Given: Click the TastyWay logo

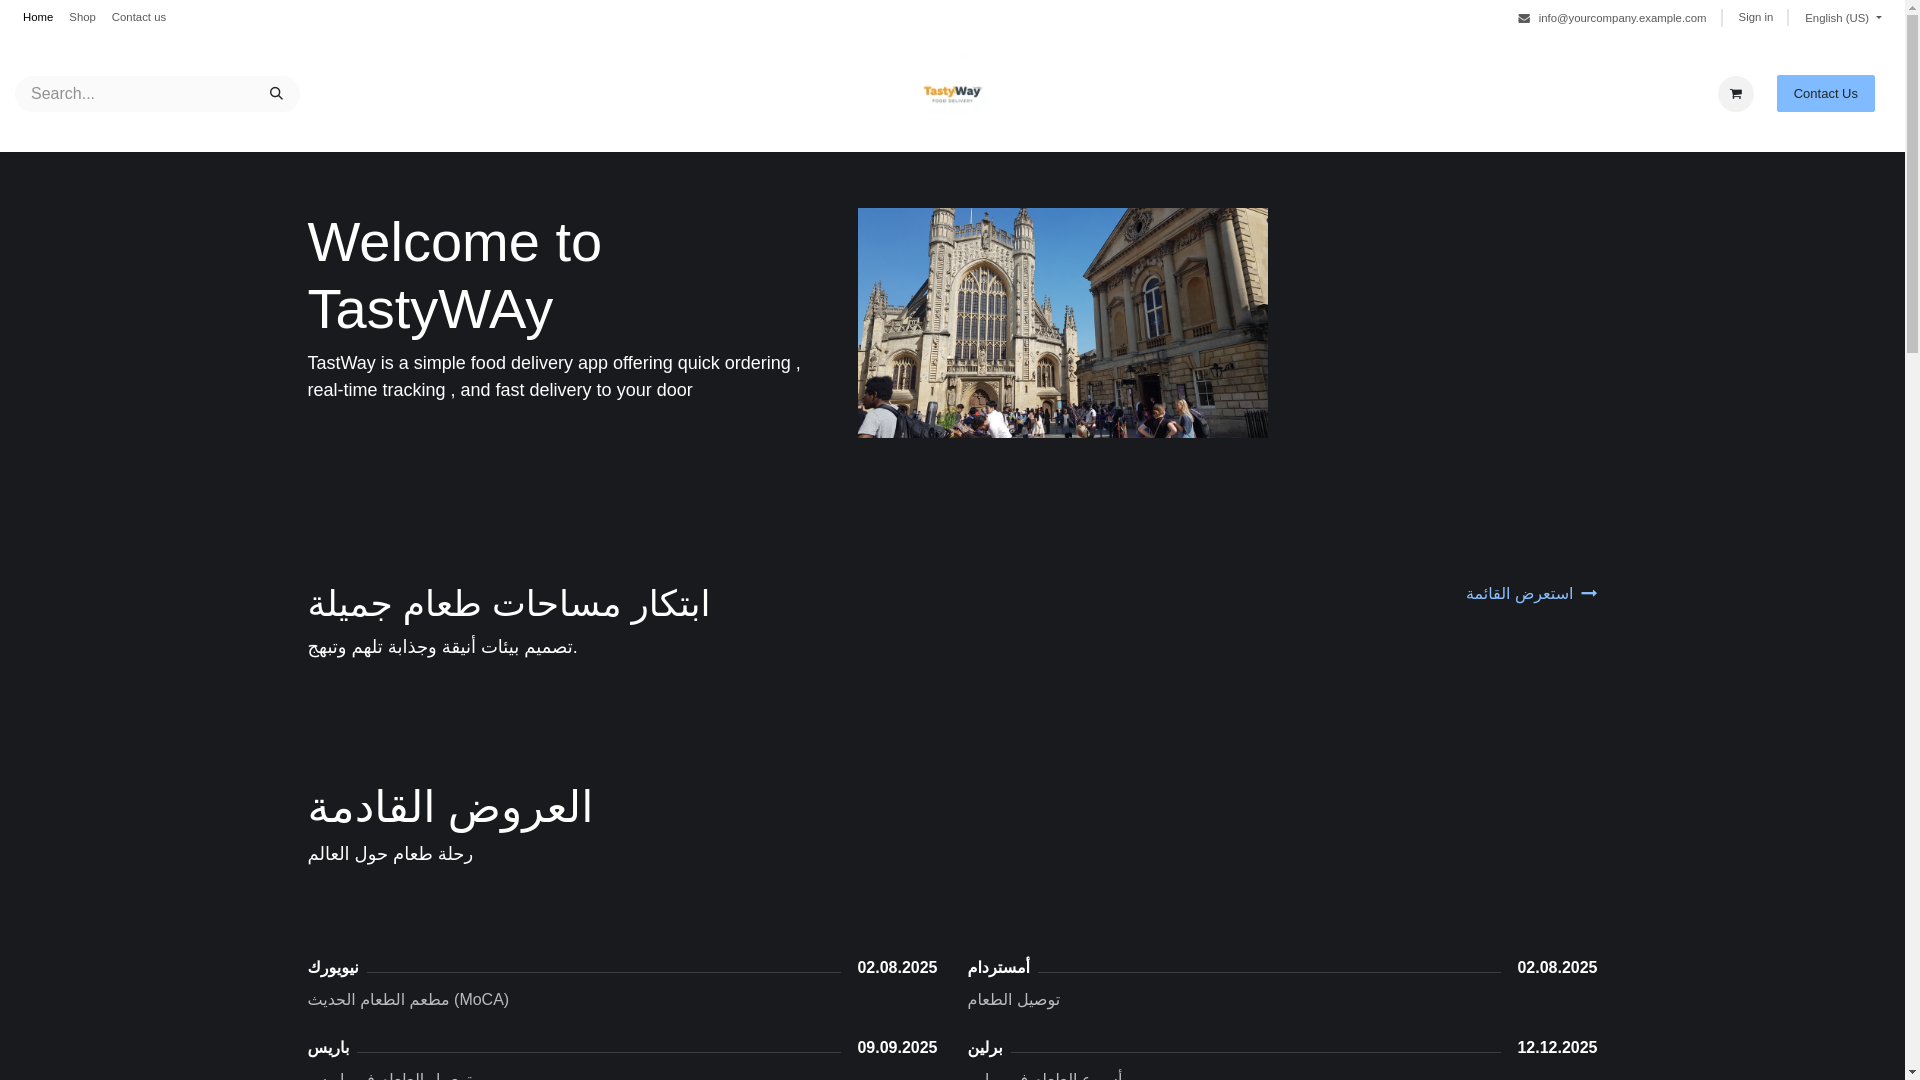Looking at the screenshot, I should (952, 94).
